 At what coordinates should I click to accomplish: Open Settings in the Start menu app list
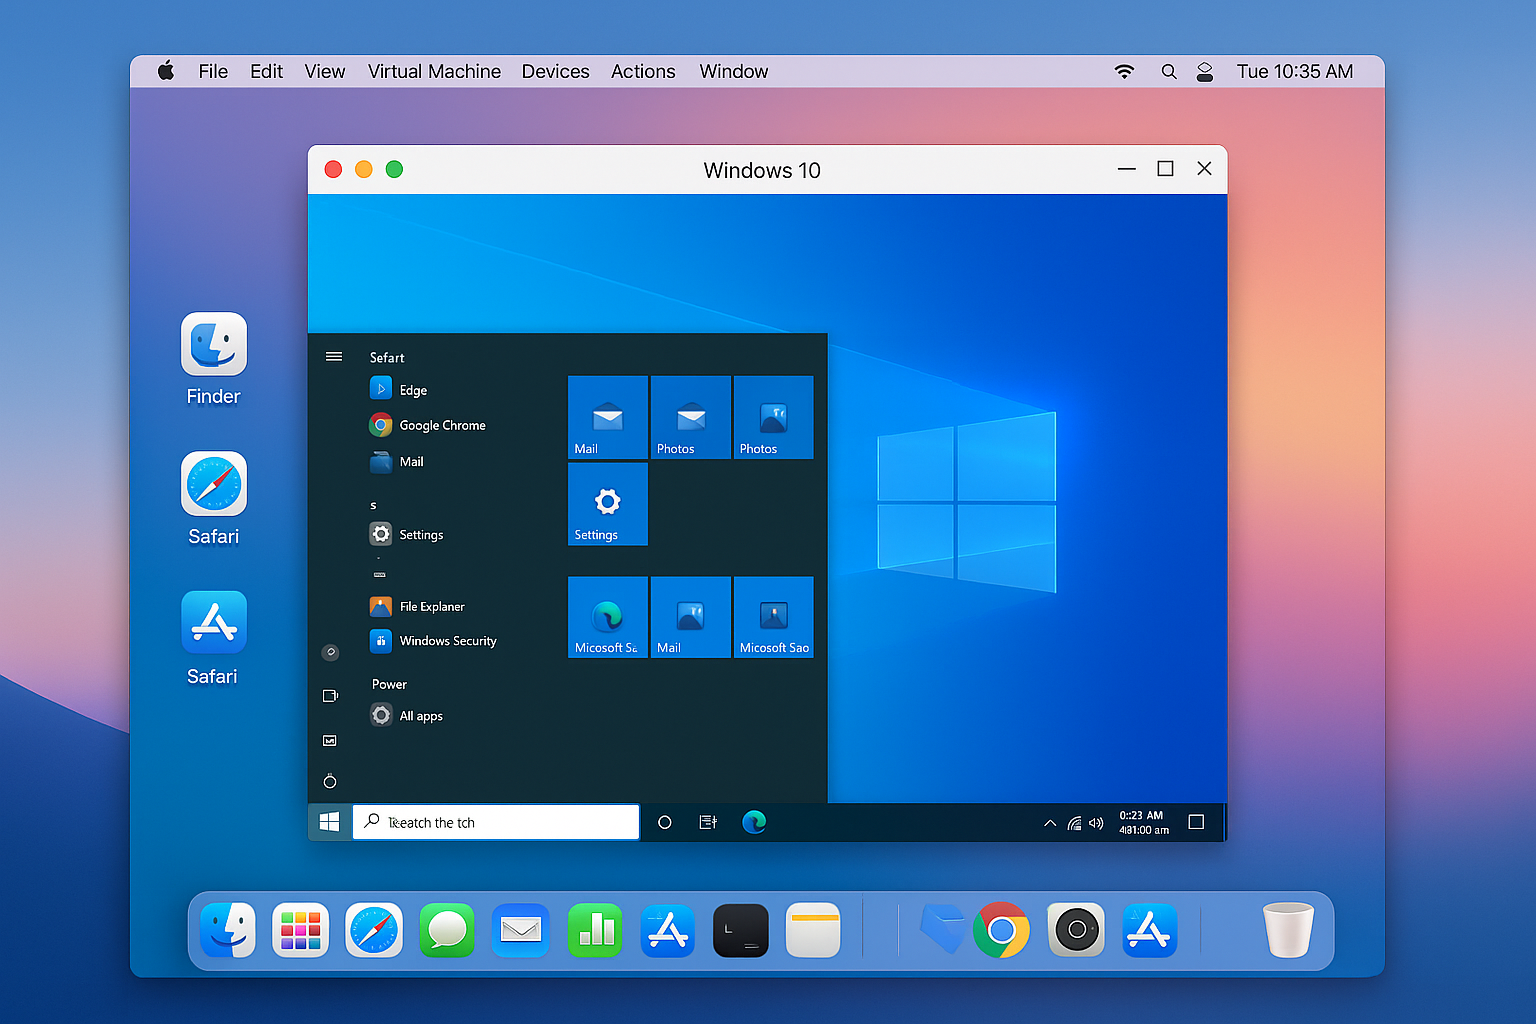[406, 534]
